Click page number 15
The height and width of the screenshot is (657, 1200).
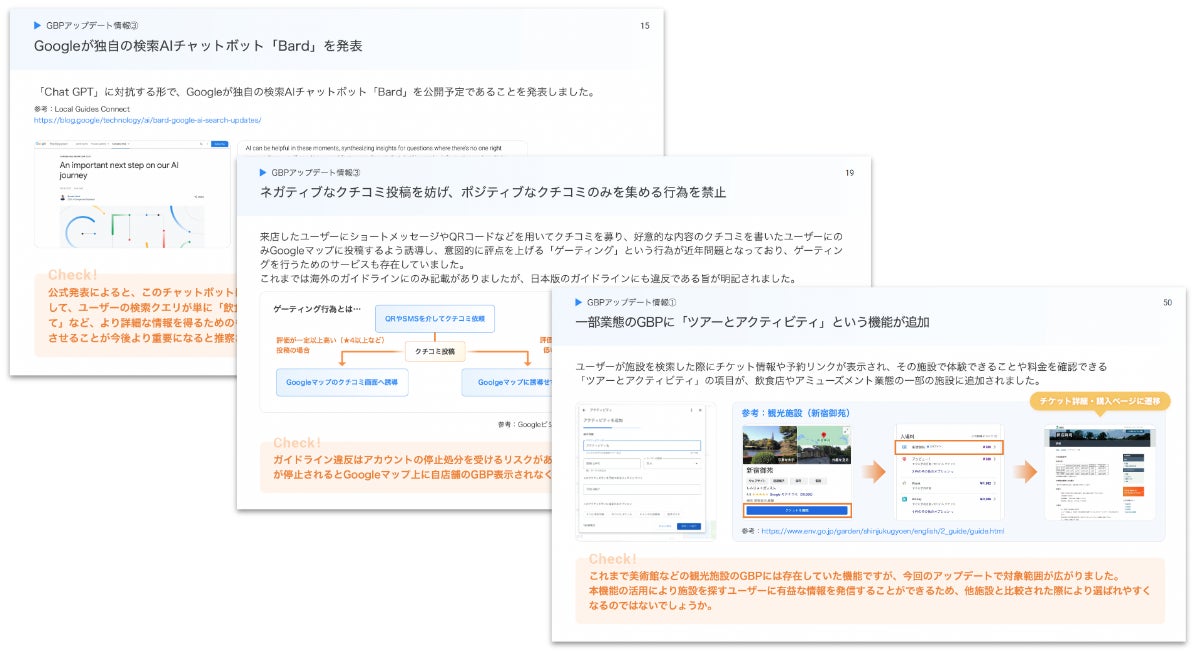[644, 26]
